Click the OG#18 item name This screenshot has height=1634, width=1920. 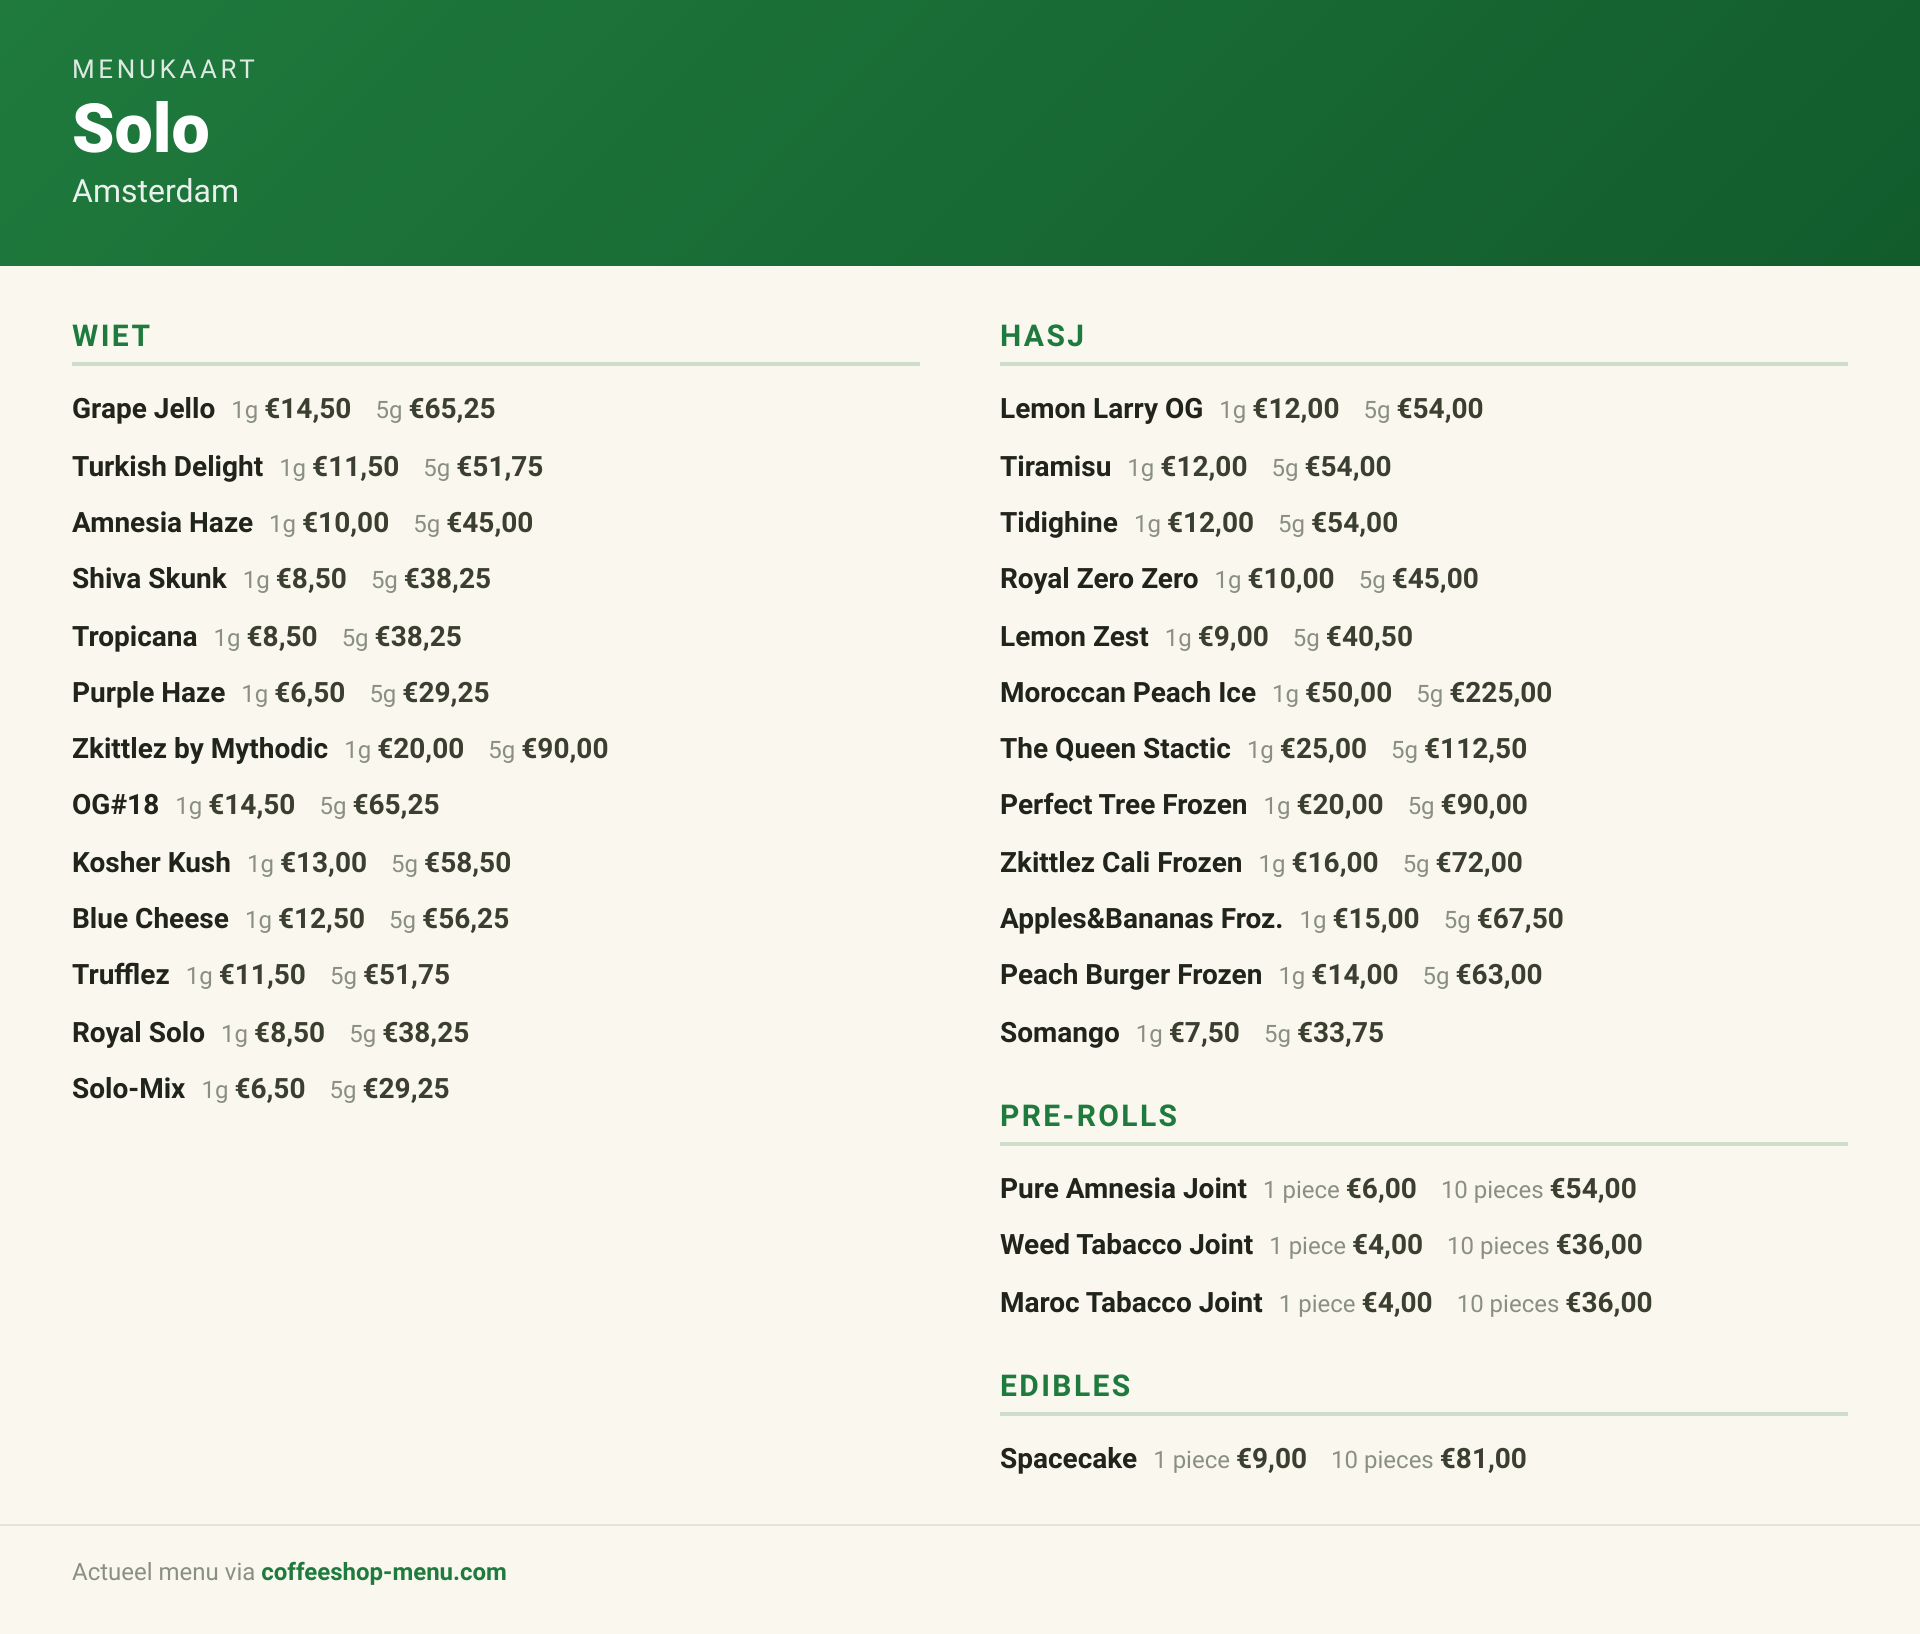click(115, 805)
